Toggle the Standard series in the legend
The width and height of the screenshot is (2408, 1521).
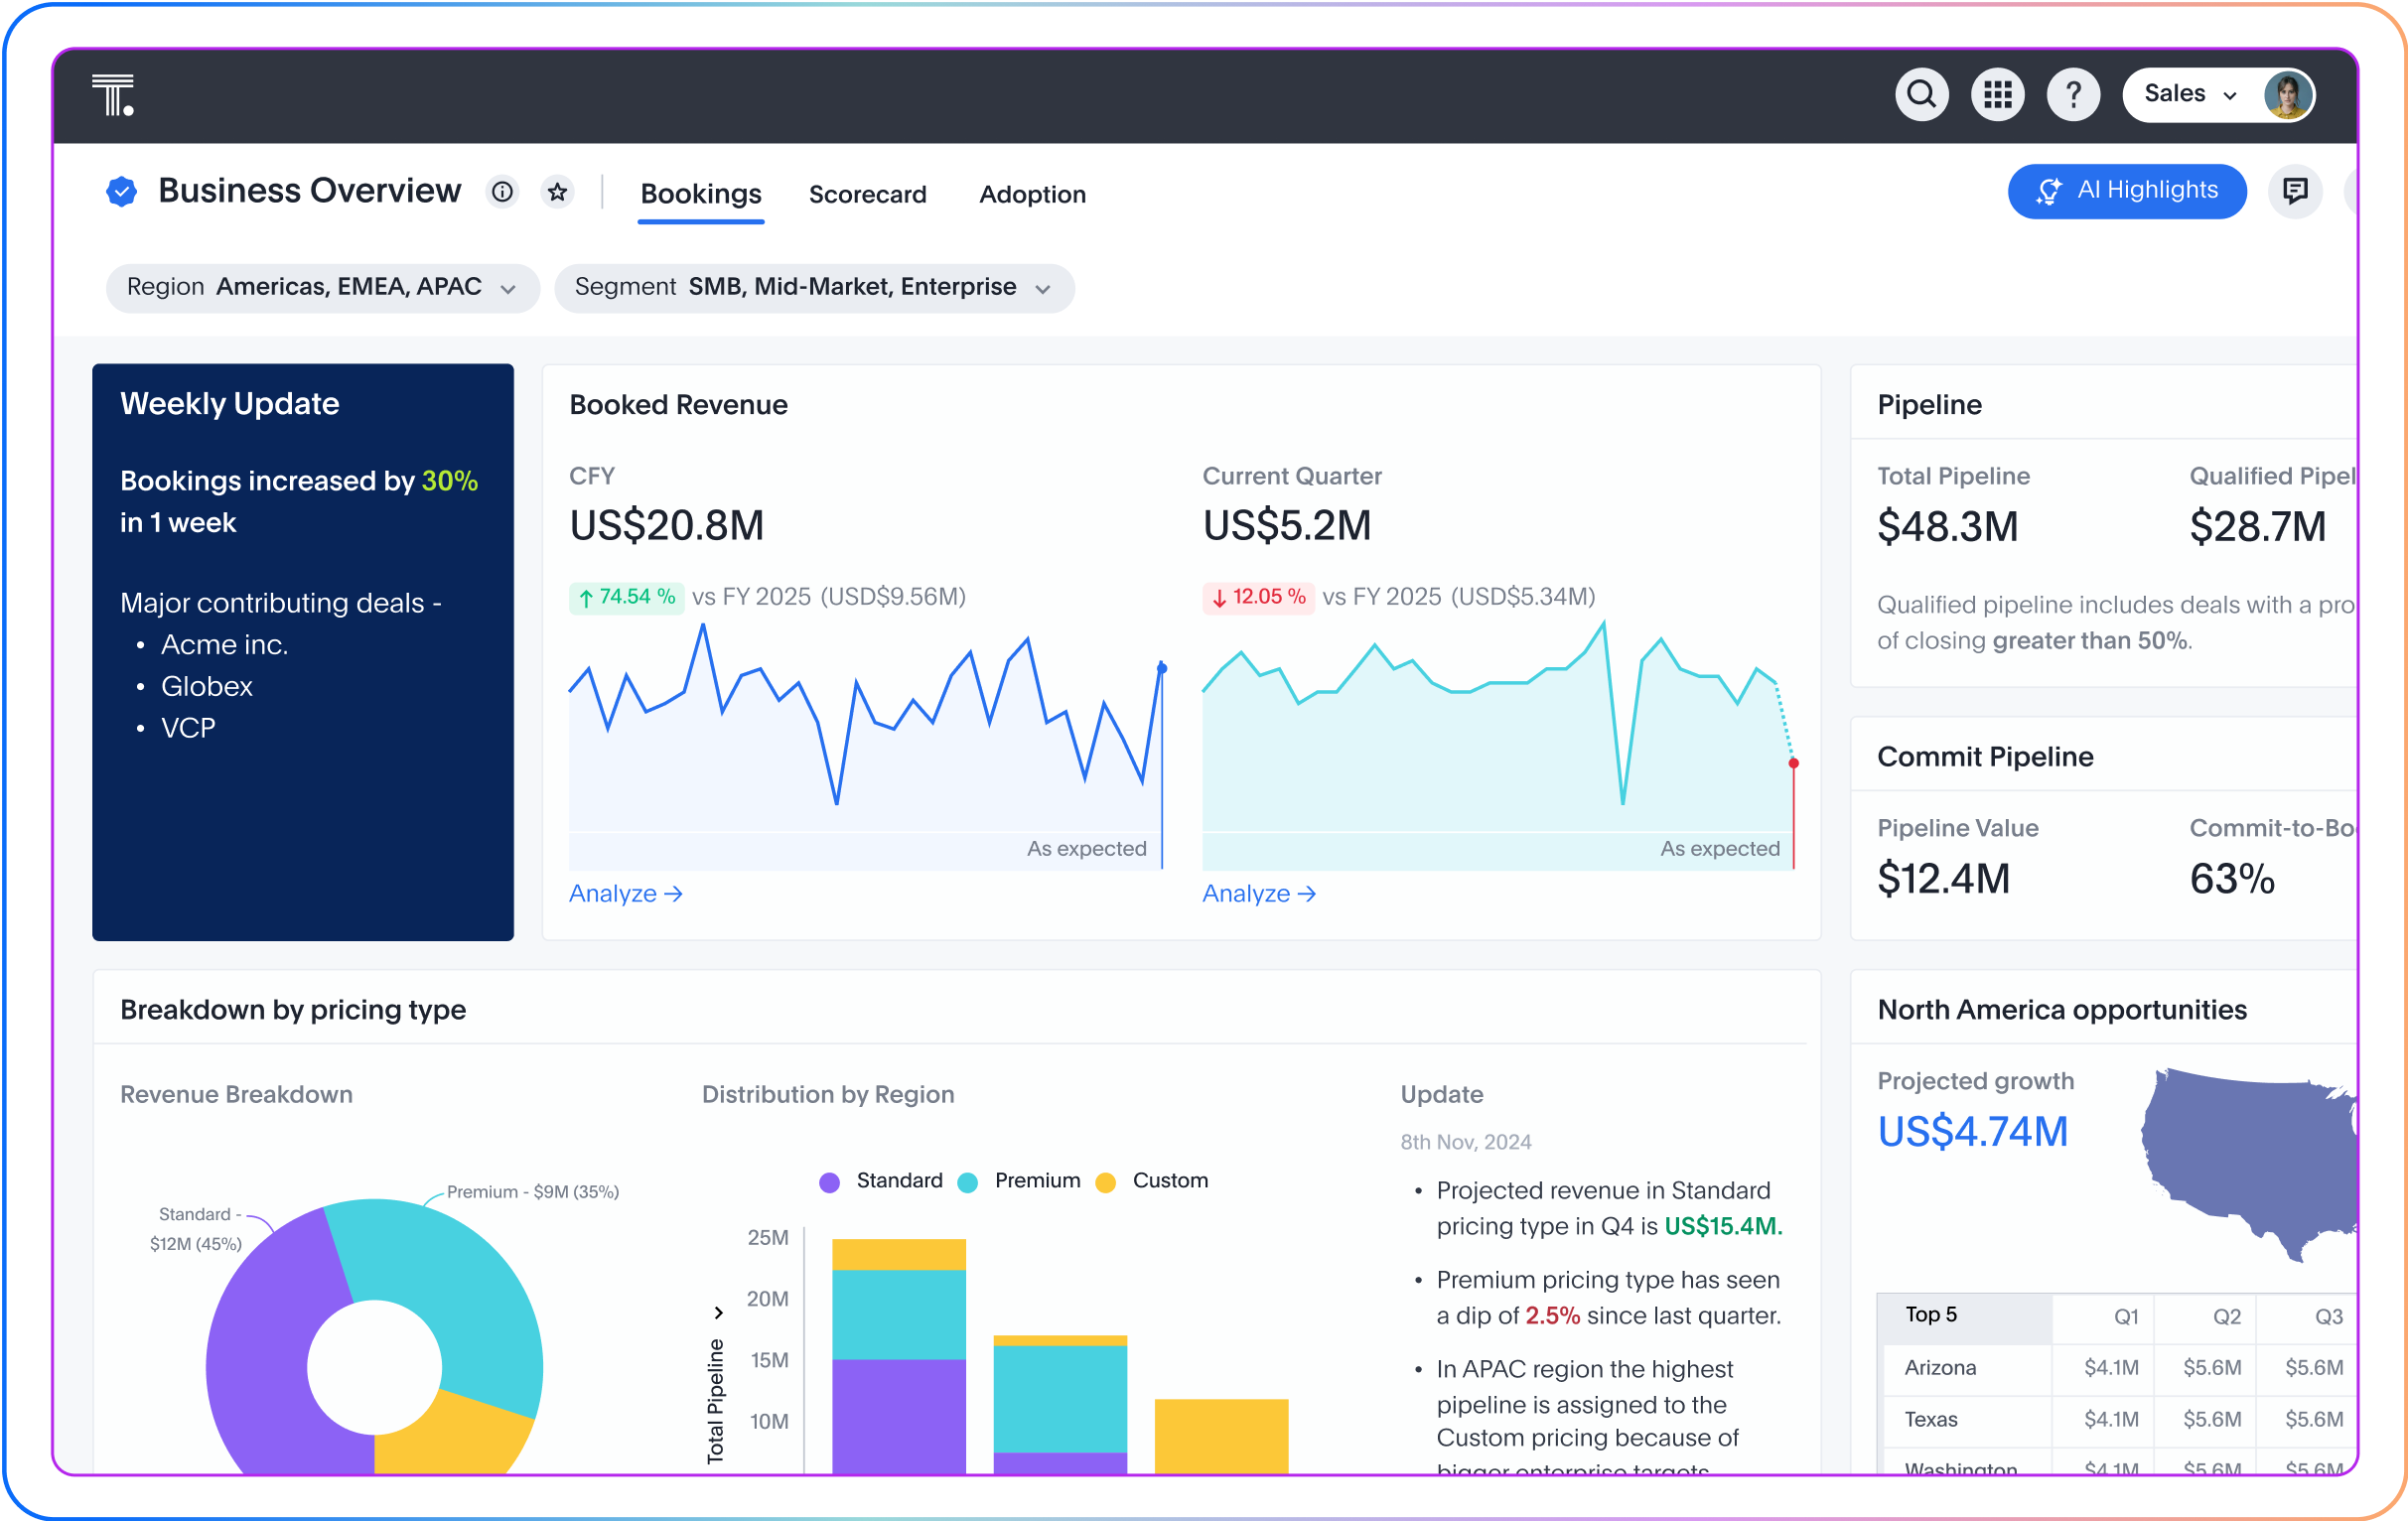pos(898,1181)
